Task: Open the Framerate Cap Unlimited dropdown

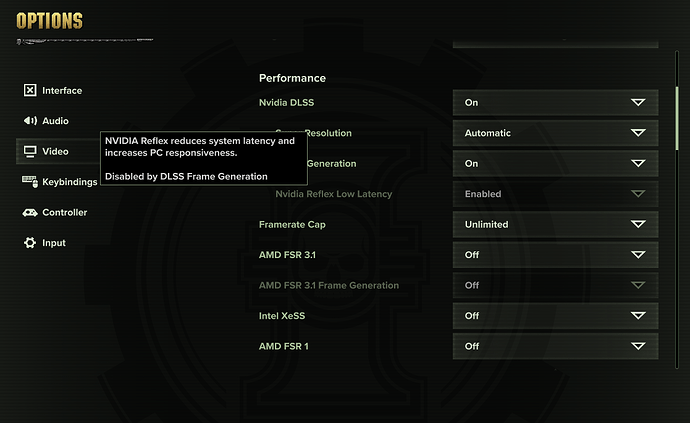Action: 555,225
